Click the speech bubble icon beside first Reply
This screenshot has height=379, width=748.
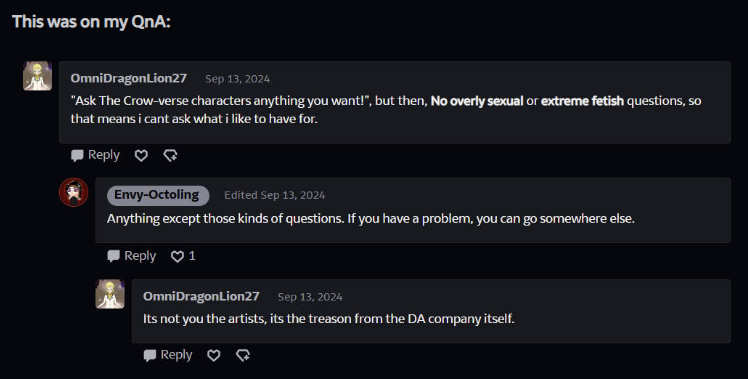click(77, 156)
